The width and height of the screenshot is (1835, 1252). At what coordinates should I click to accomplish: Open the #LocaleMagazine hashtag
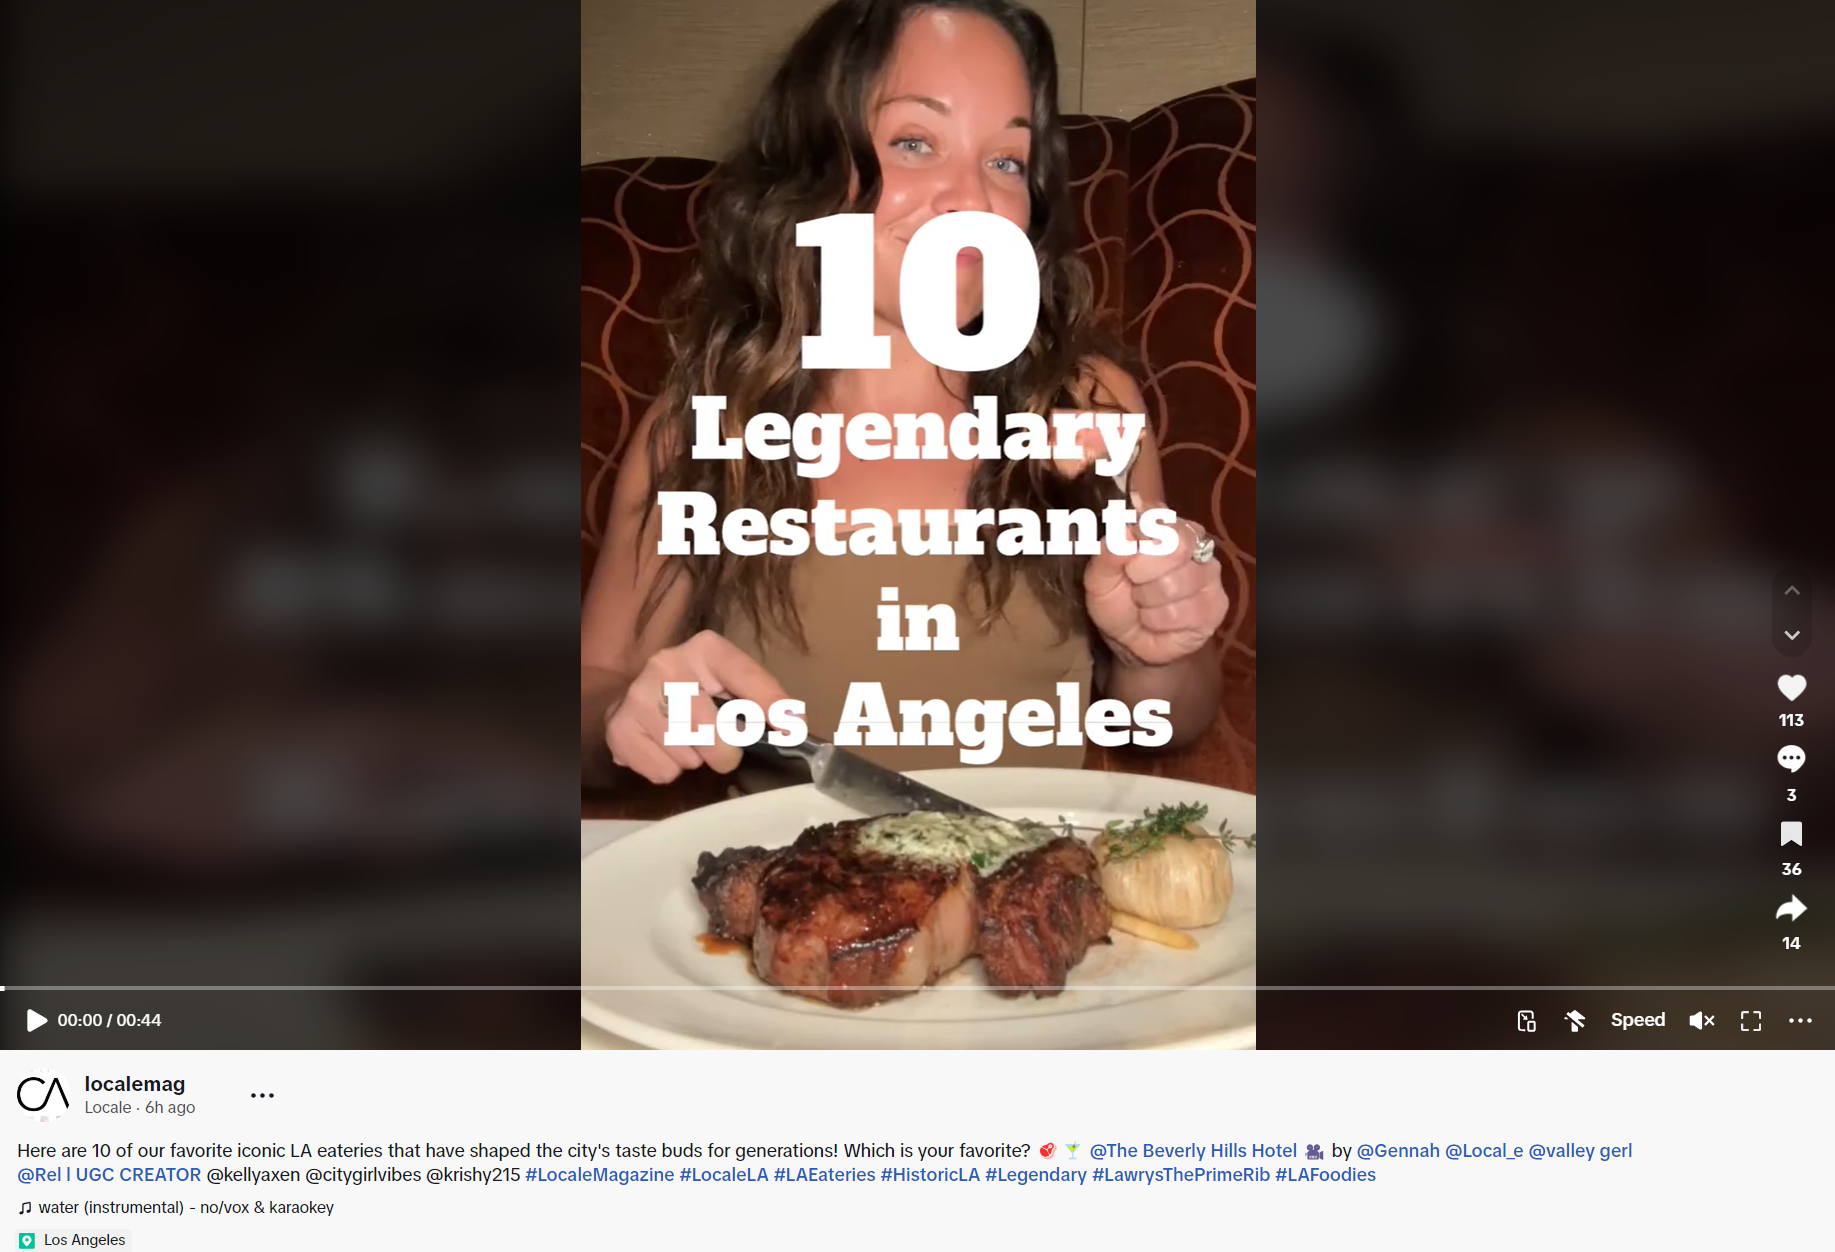[x=600, y=1175]
